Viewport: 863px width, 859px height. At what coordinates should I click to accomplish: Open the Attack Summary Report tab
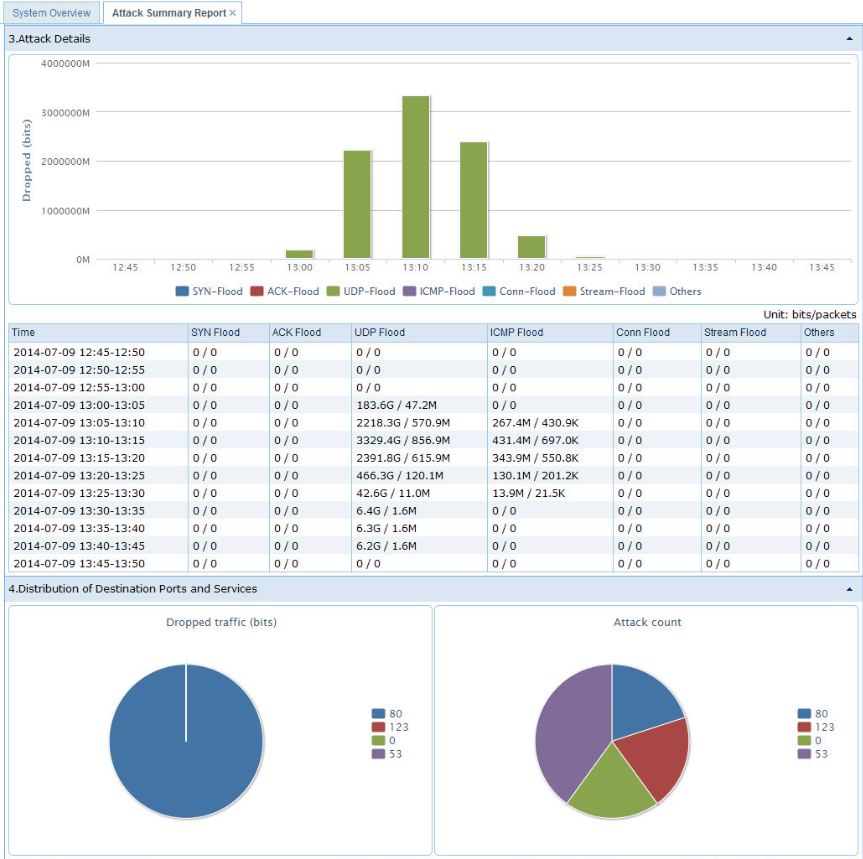[x=168, y=13]
